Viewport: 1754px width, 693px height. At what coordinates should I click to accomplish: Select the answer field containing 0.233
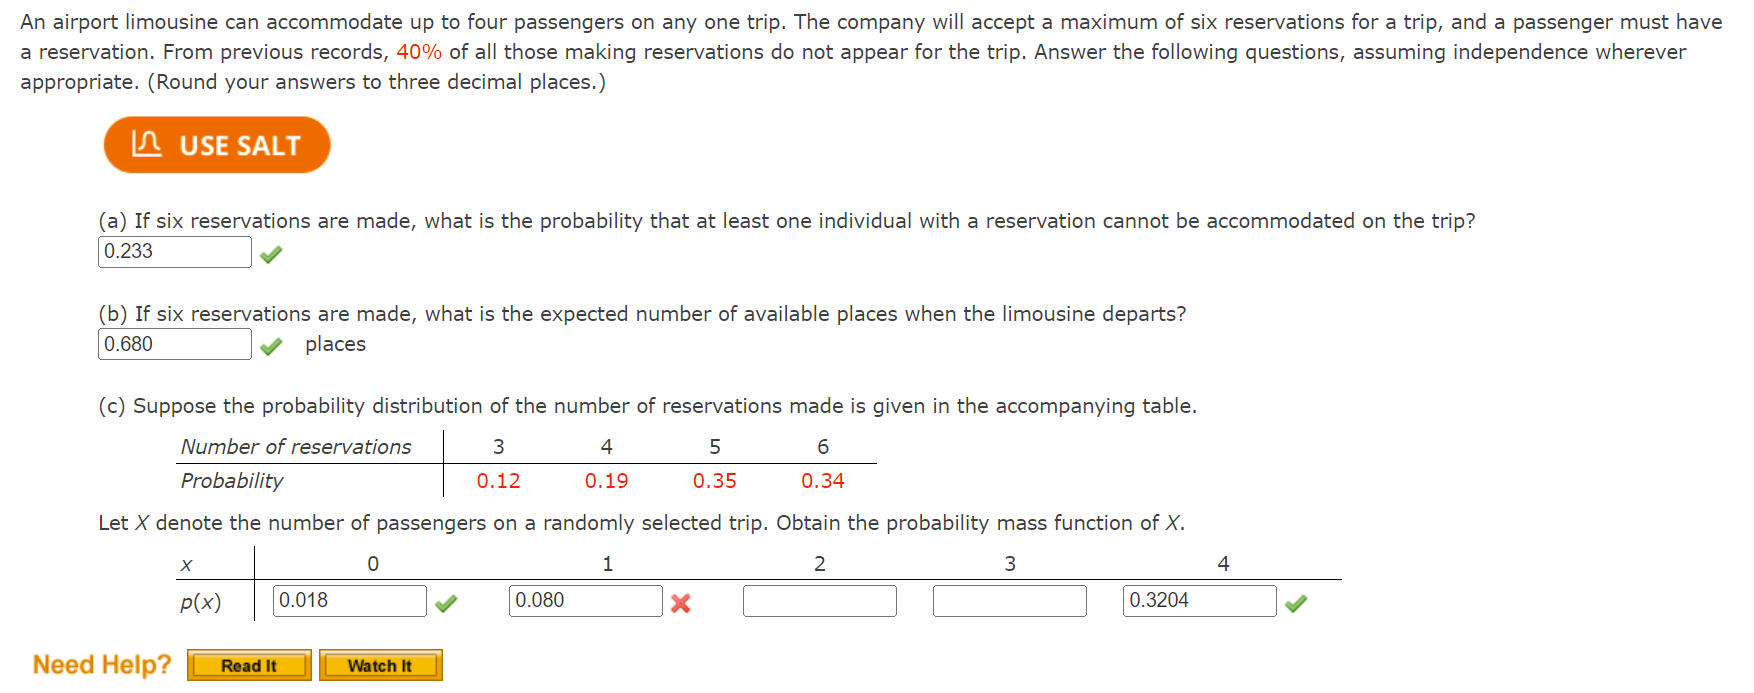pos(174,252)
